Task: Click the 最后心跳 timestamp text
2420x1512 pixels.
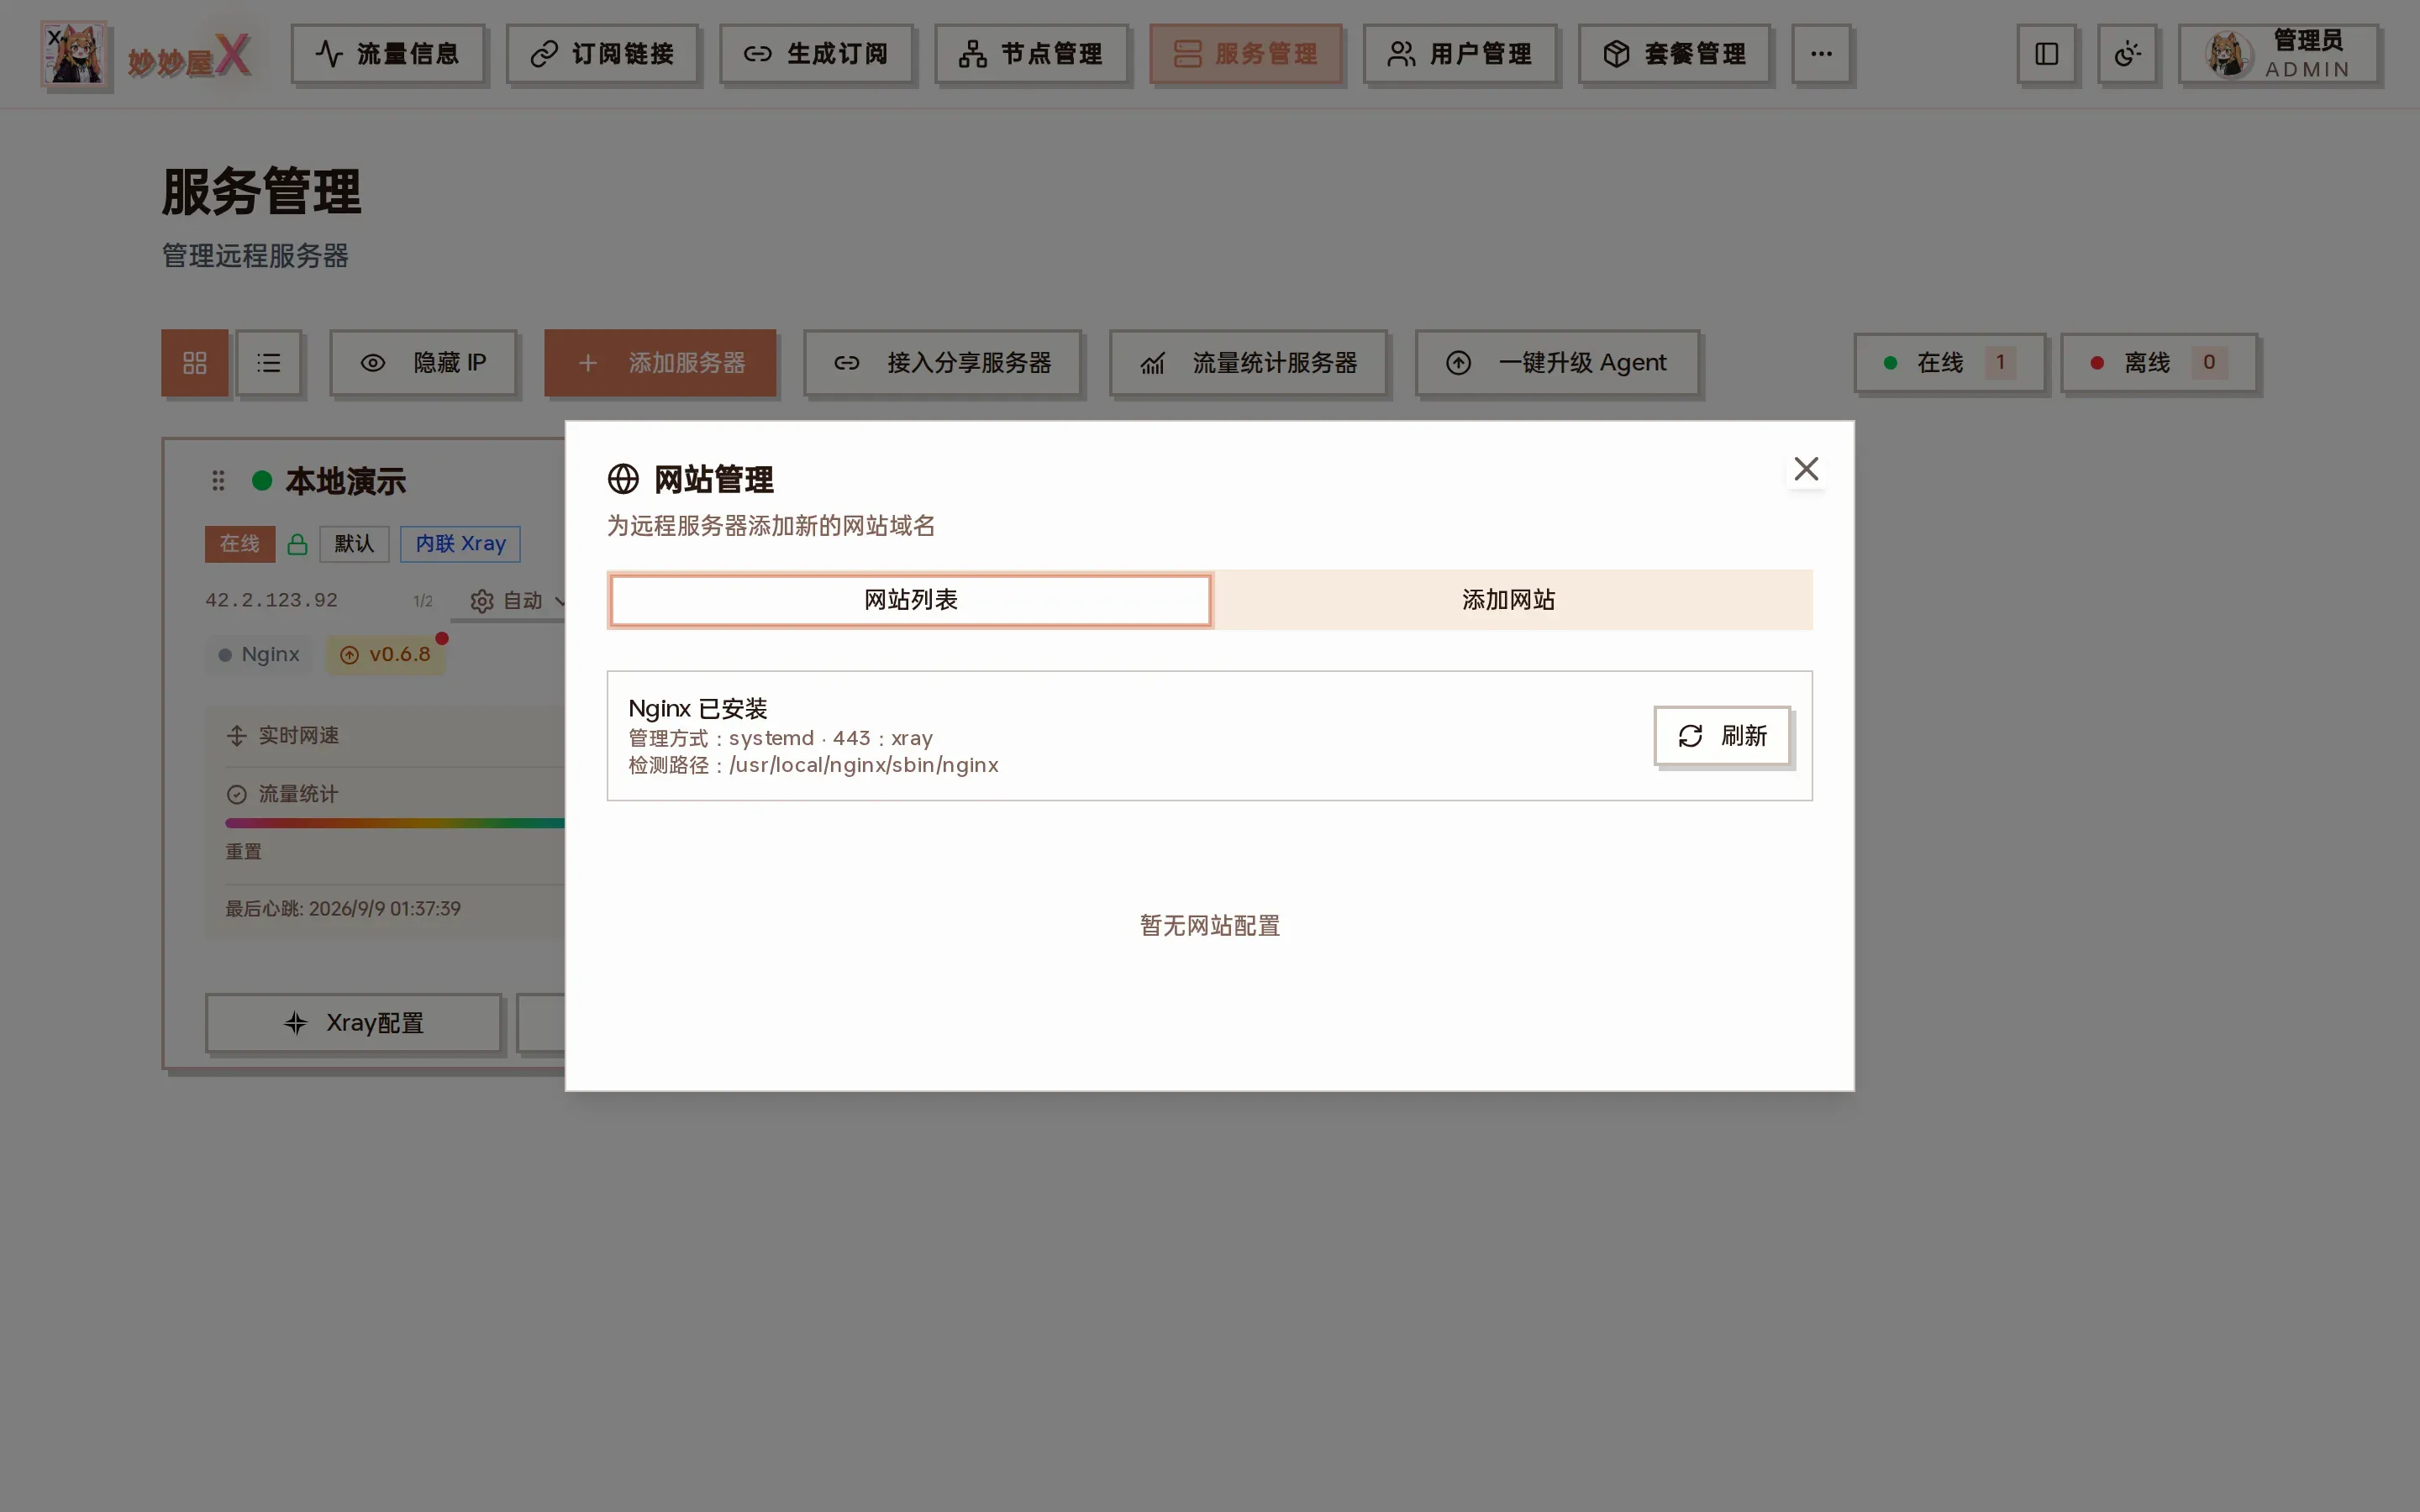Action: point(343,909)
